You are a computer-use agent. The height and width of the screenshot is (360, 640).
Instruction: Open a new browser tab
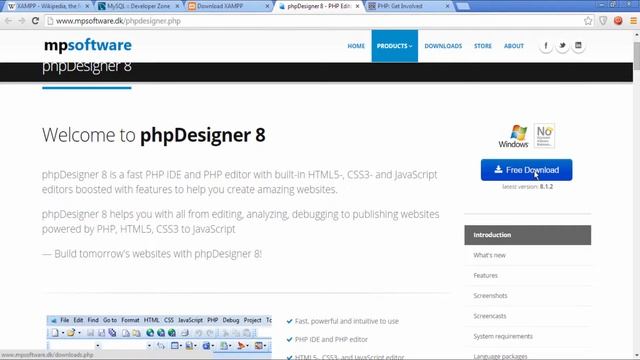tap(462, 6)
